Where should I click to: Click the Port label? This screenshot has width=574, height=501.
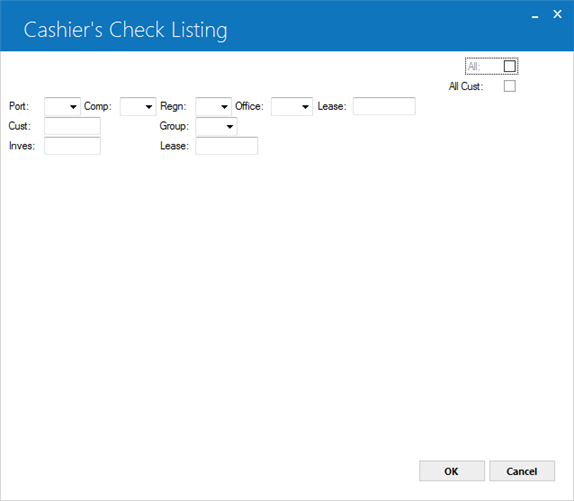click(x=19, y=106)
